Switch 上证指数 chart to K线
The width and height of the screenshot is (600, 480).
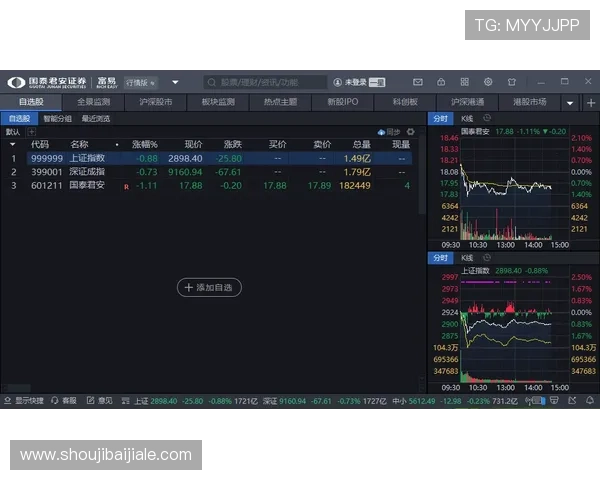coord(467,258)
